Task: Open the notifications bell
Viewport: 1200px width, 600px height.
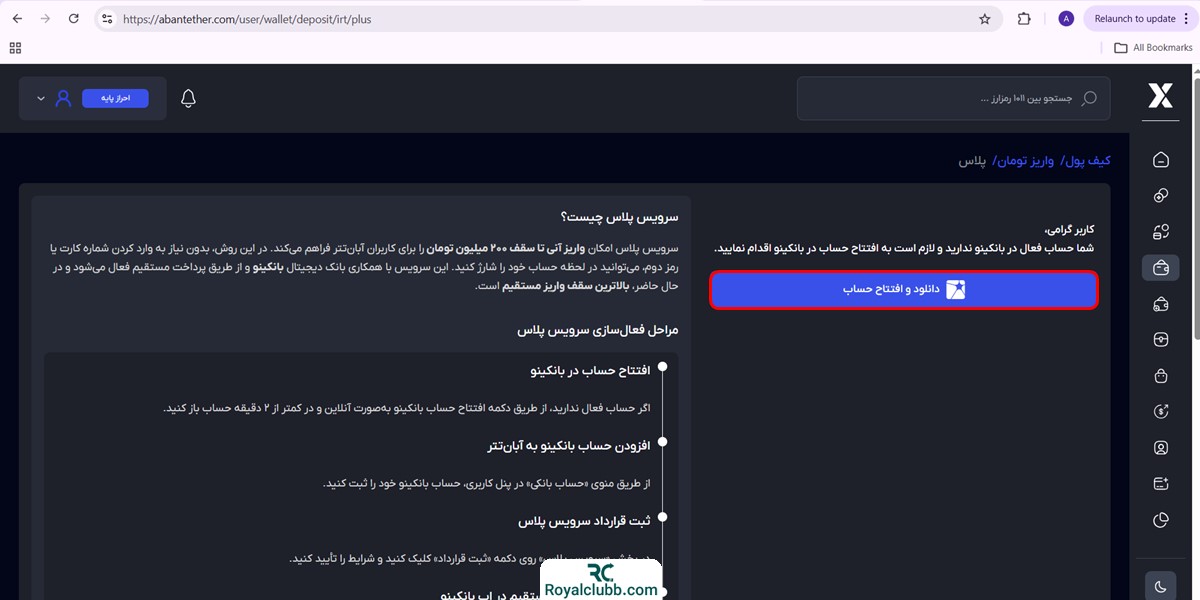Action: pos(188,98)
